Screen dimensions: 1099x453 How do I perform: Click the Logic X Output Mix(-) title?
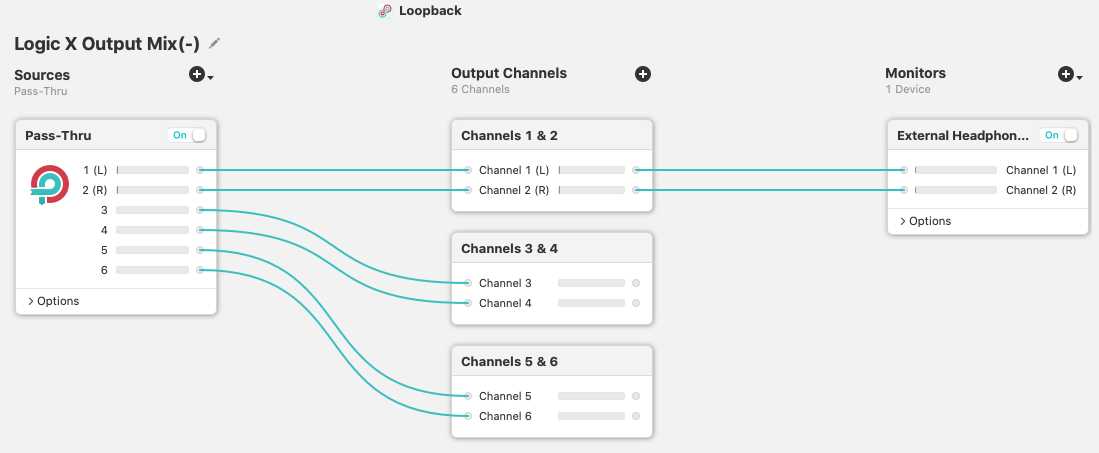point(107,44)
